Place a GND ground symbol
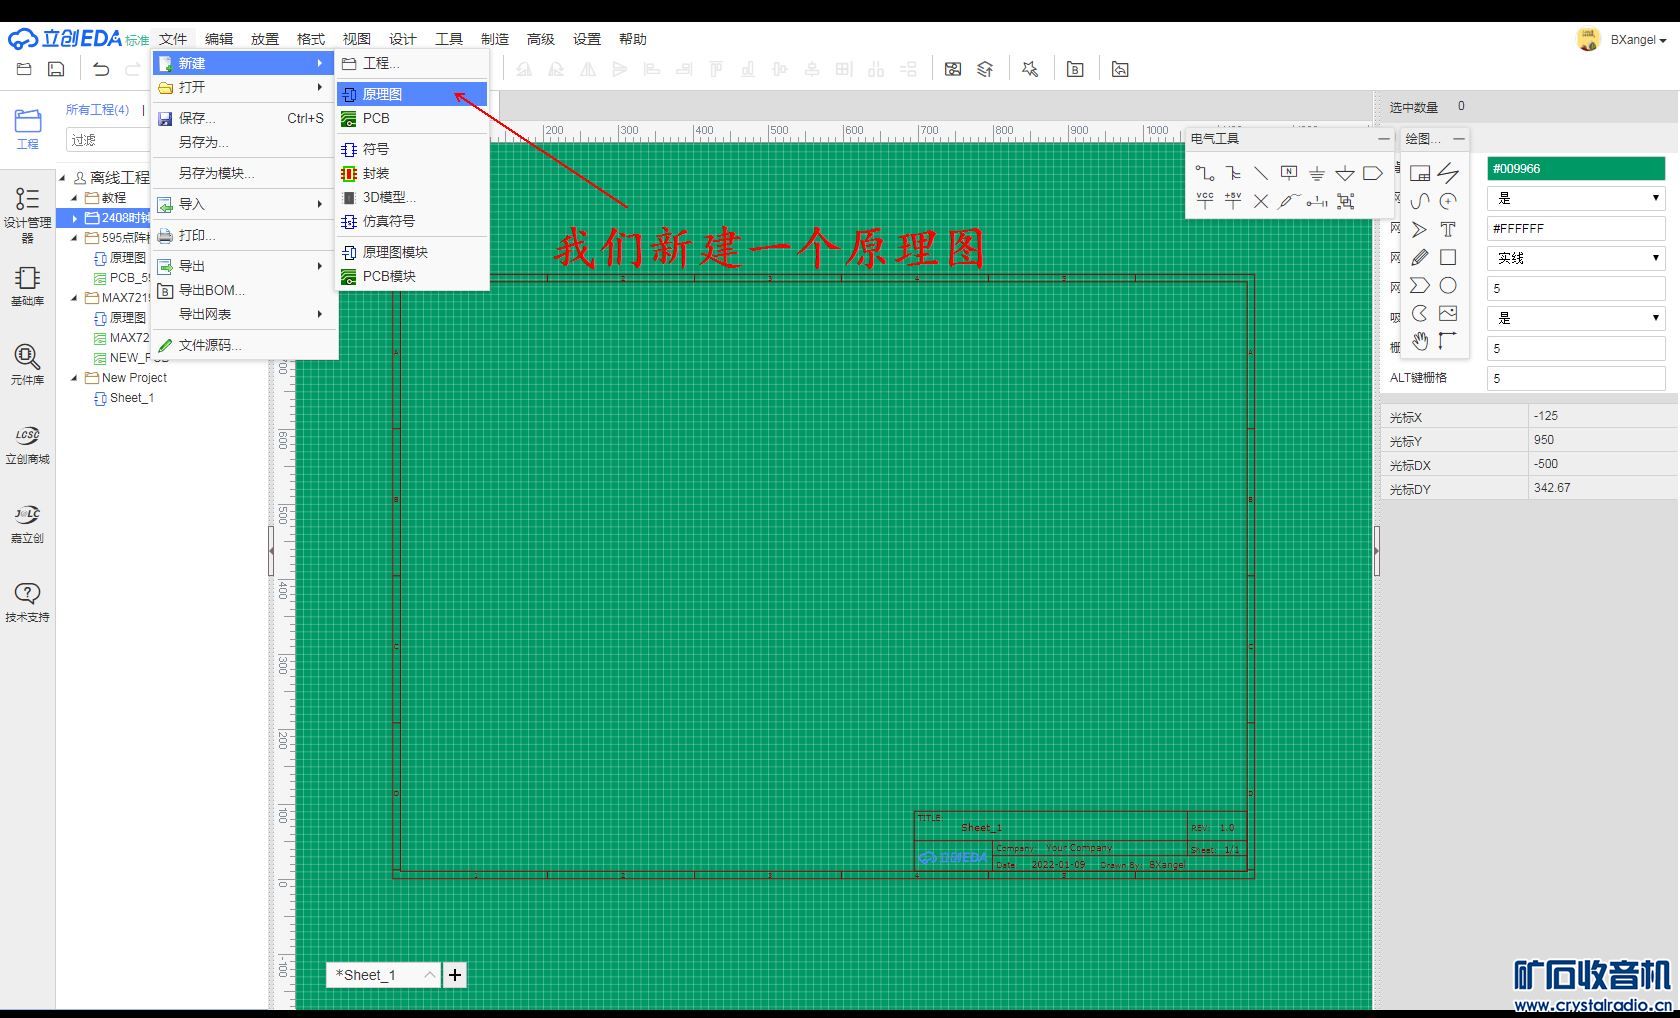1680x1018 pixels. (x=1317, y=173)
